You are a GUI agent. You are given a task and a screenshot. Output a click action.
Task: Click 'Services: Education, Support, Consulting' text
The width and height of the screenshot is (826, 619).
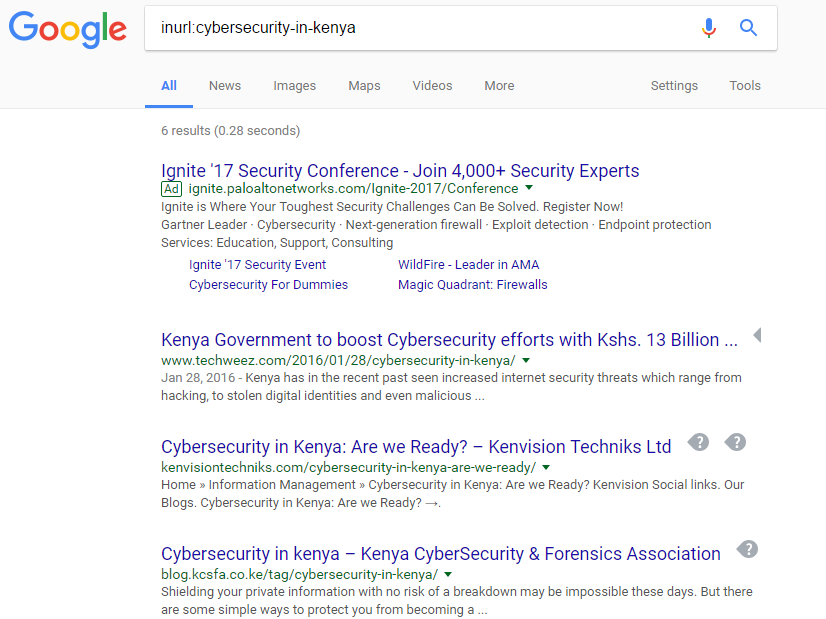(x=277, y=243)
